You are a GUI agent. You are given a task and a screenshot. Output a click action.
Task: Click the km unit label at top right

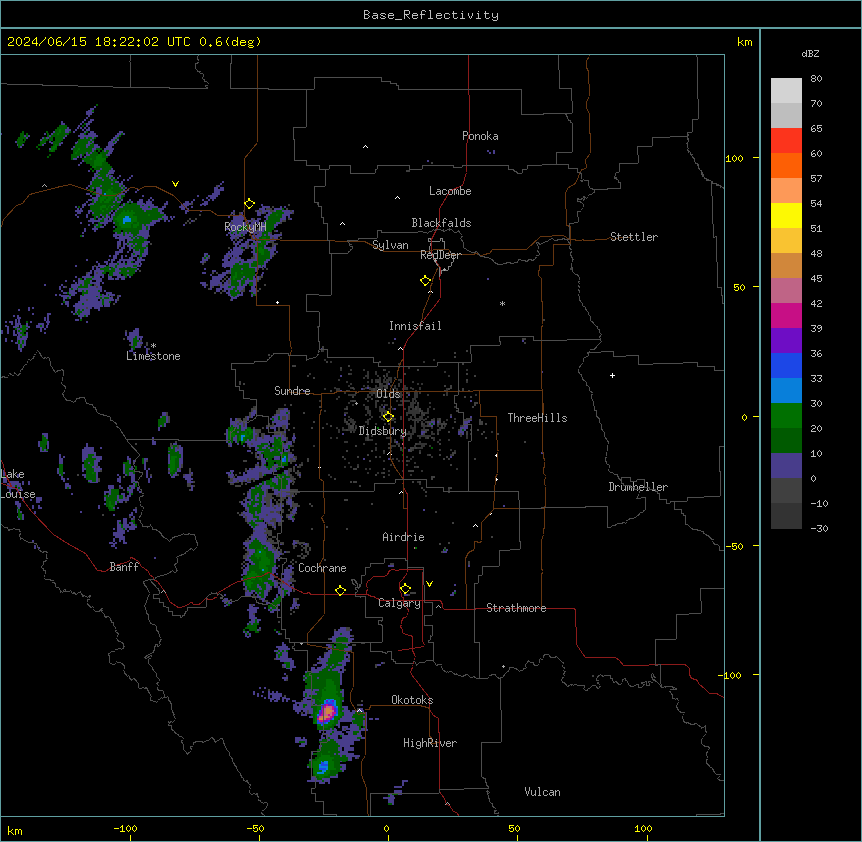coord(745,42)
